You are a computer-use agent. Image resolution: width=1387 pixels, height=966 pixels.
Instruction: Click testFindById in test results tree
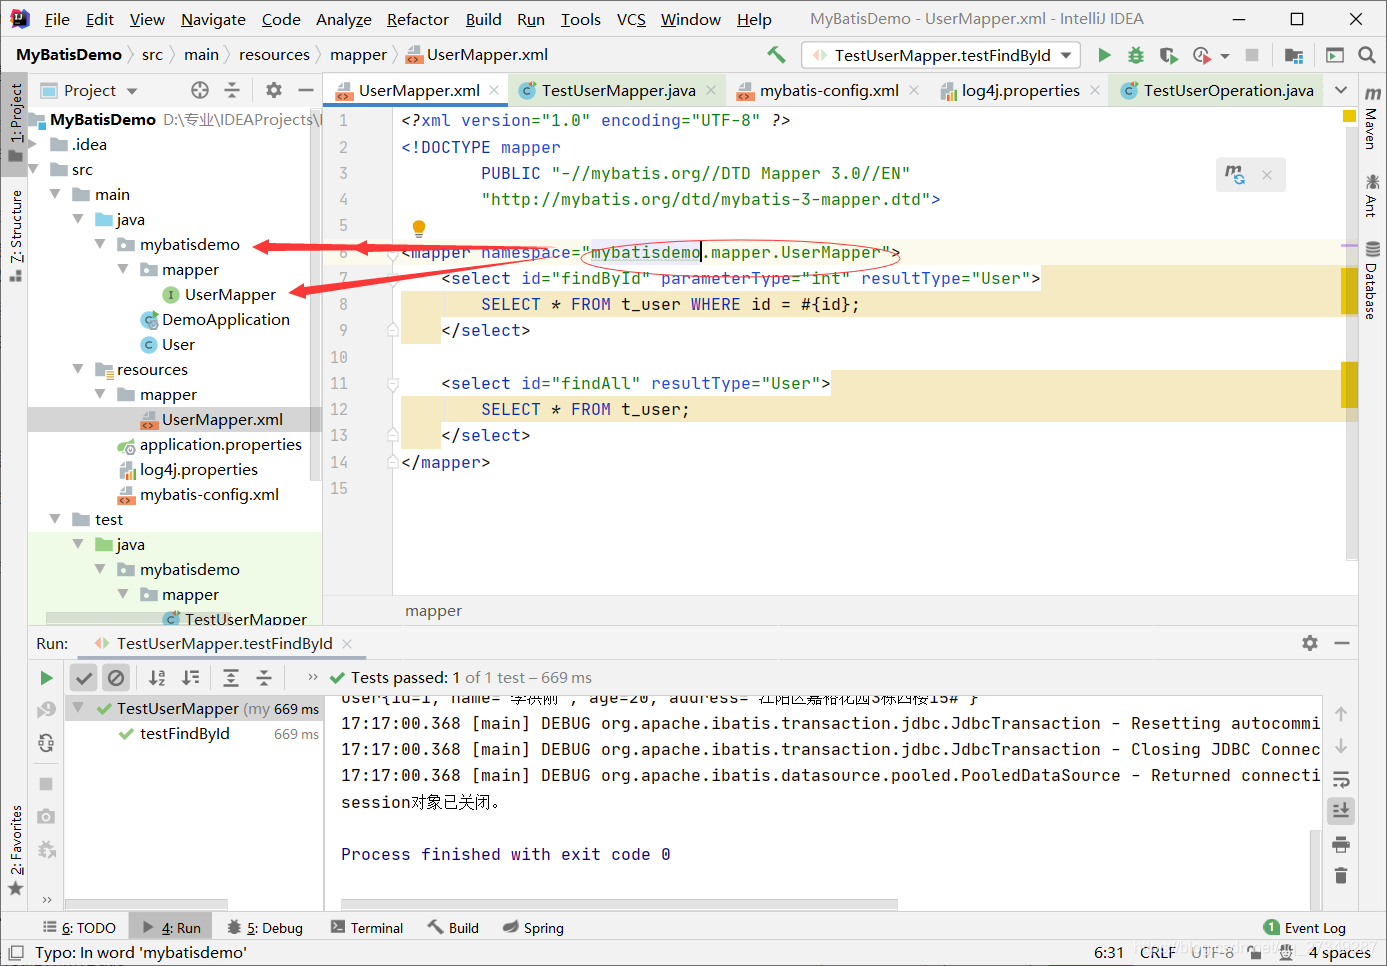click(x=185, y=733)
